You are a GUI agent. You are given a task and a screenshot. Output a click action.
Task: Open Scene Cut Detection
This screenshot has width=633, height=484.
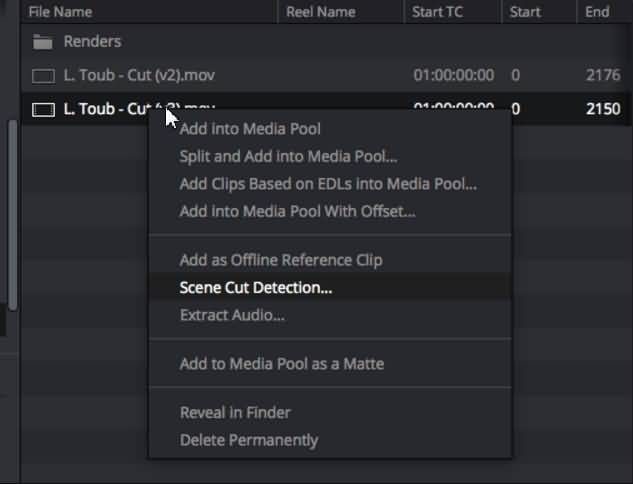[255, 287]
